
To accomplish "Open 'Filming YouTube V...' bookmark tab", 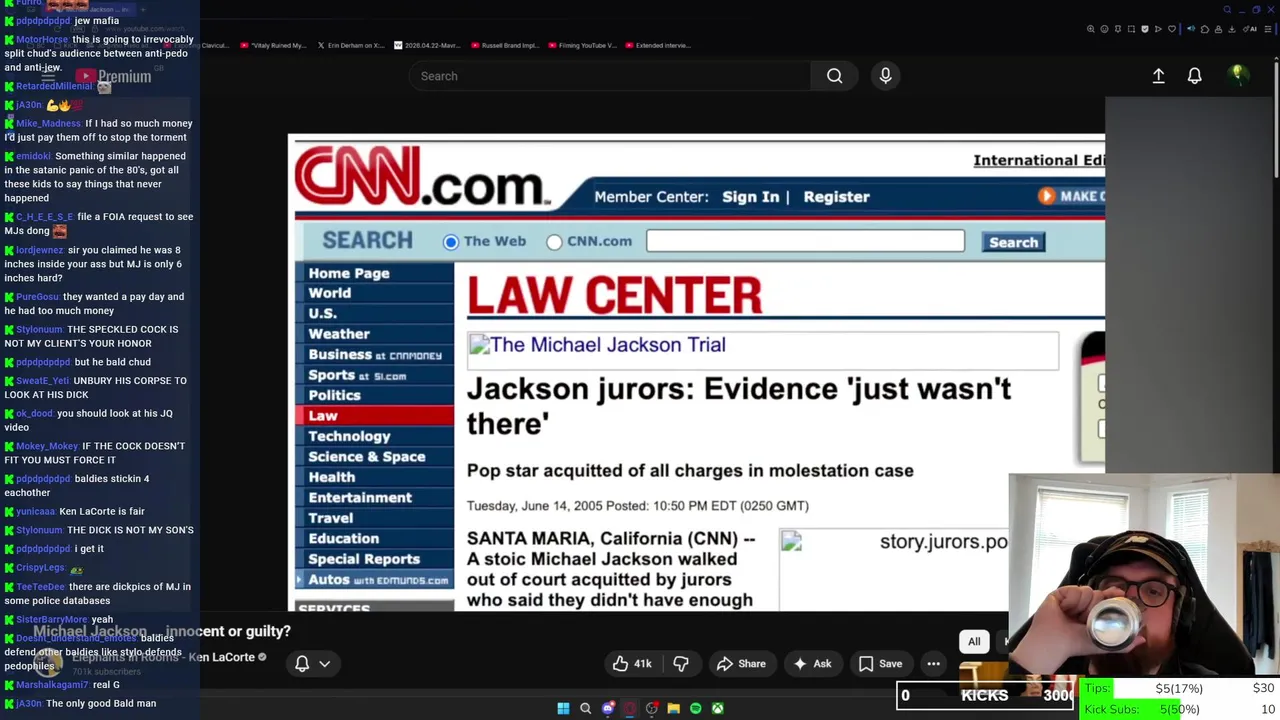I will click(x=580, y=45).
